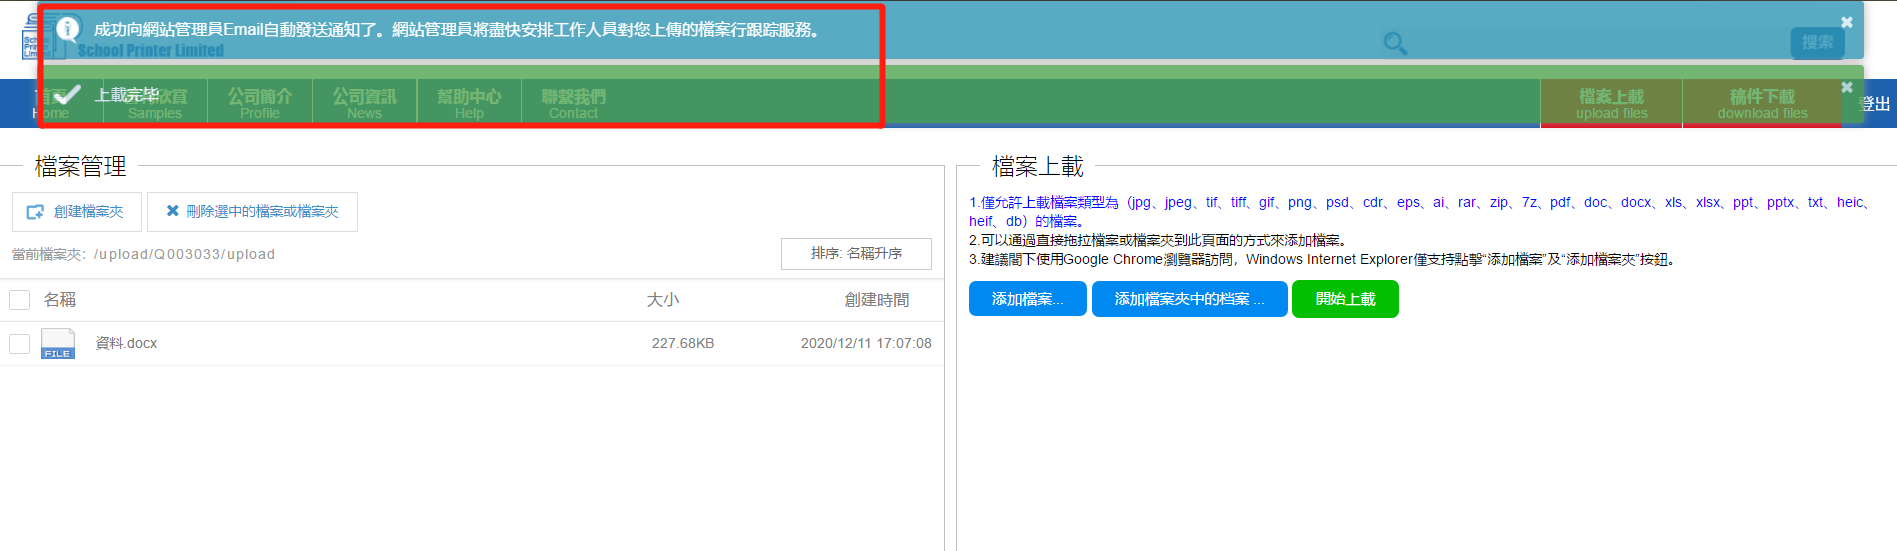Viewport: 1897px width, 551px height.
Task: Click the 2020/12/11 17:07:08 timestamp
Action: [x=866, y=343]
